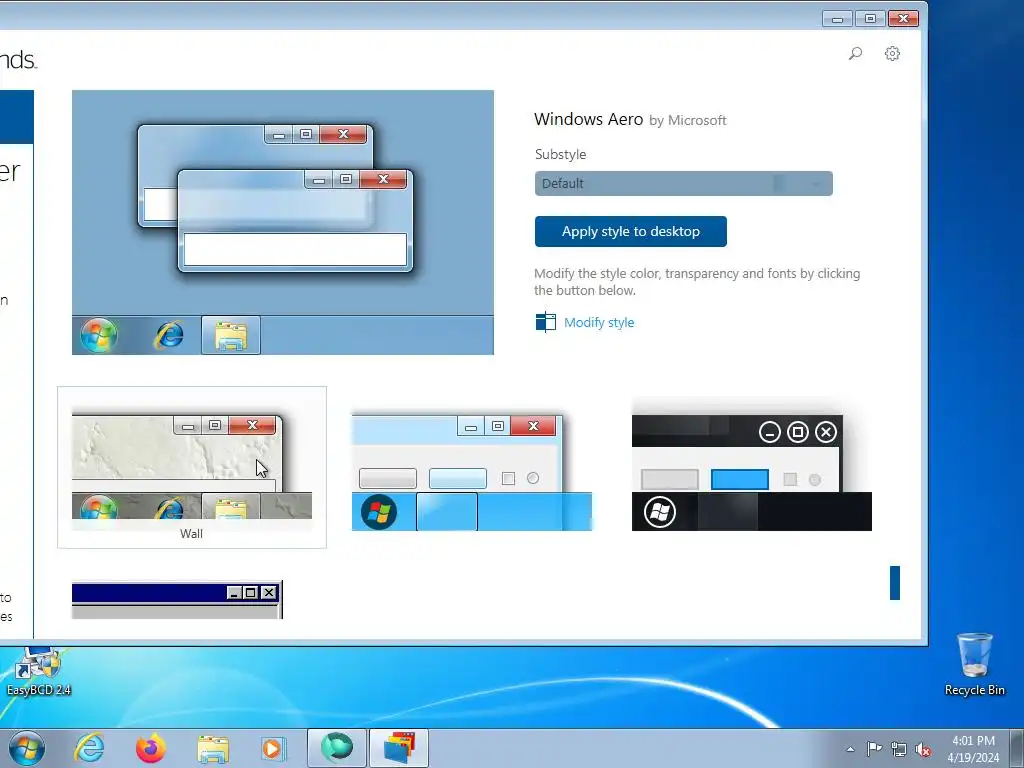Click the muted volume tray icon
Viewport: 1024px width, 768px height.
click(x=923, y=750)
